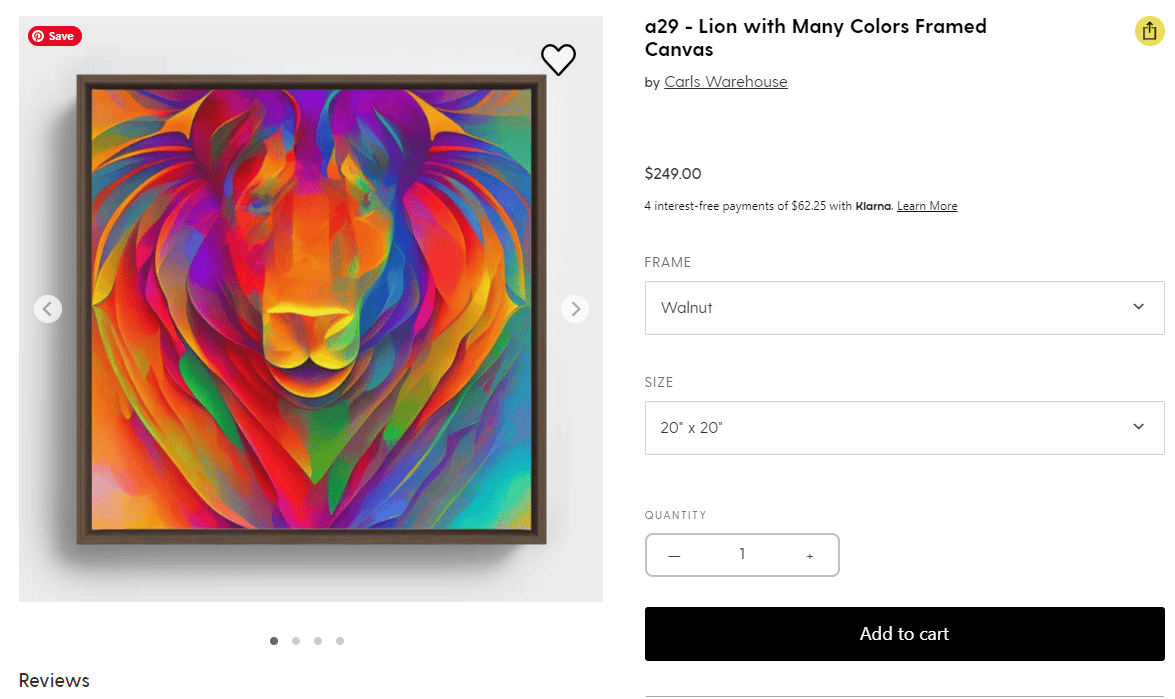The height and width of the screenshot is (699, 1175).
Task: Go to next product image
Action: pos(574,309)
